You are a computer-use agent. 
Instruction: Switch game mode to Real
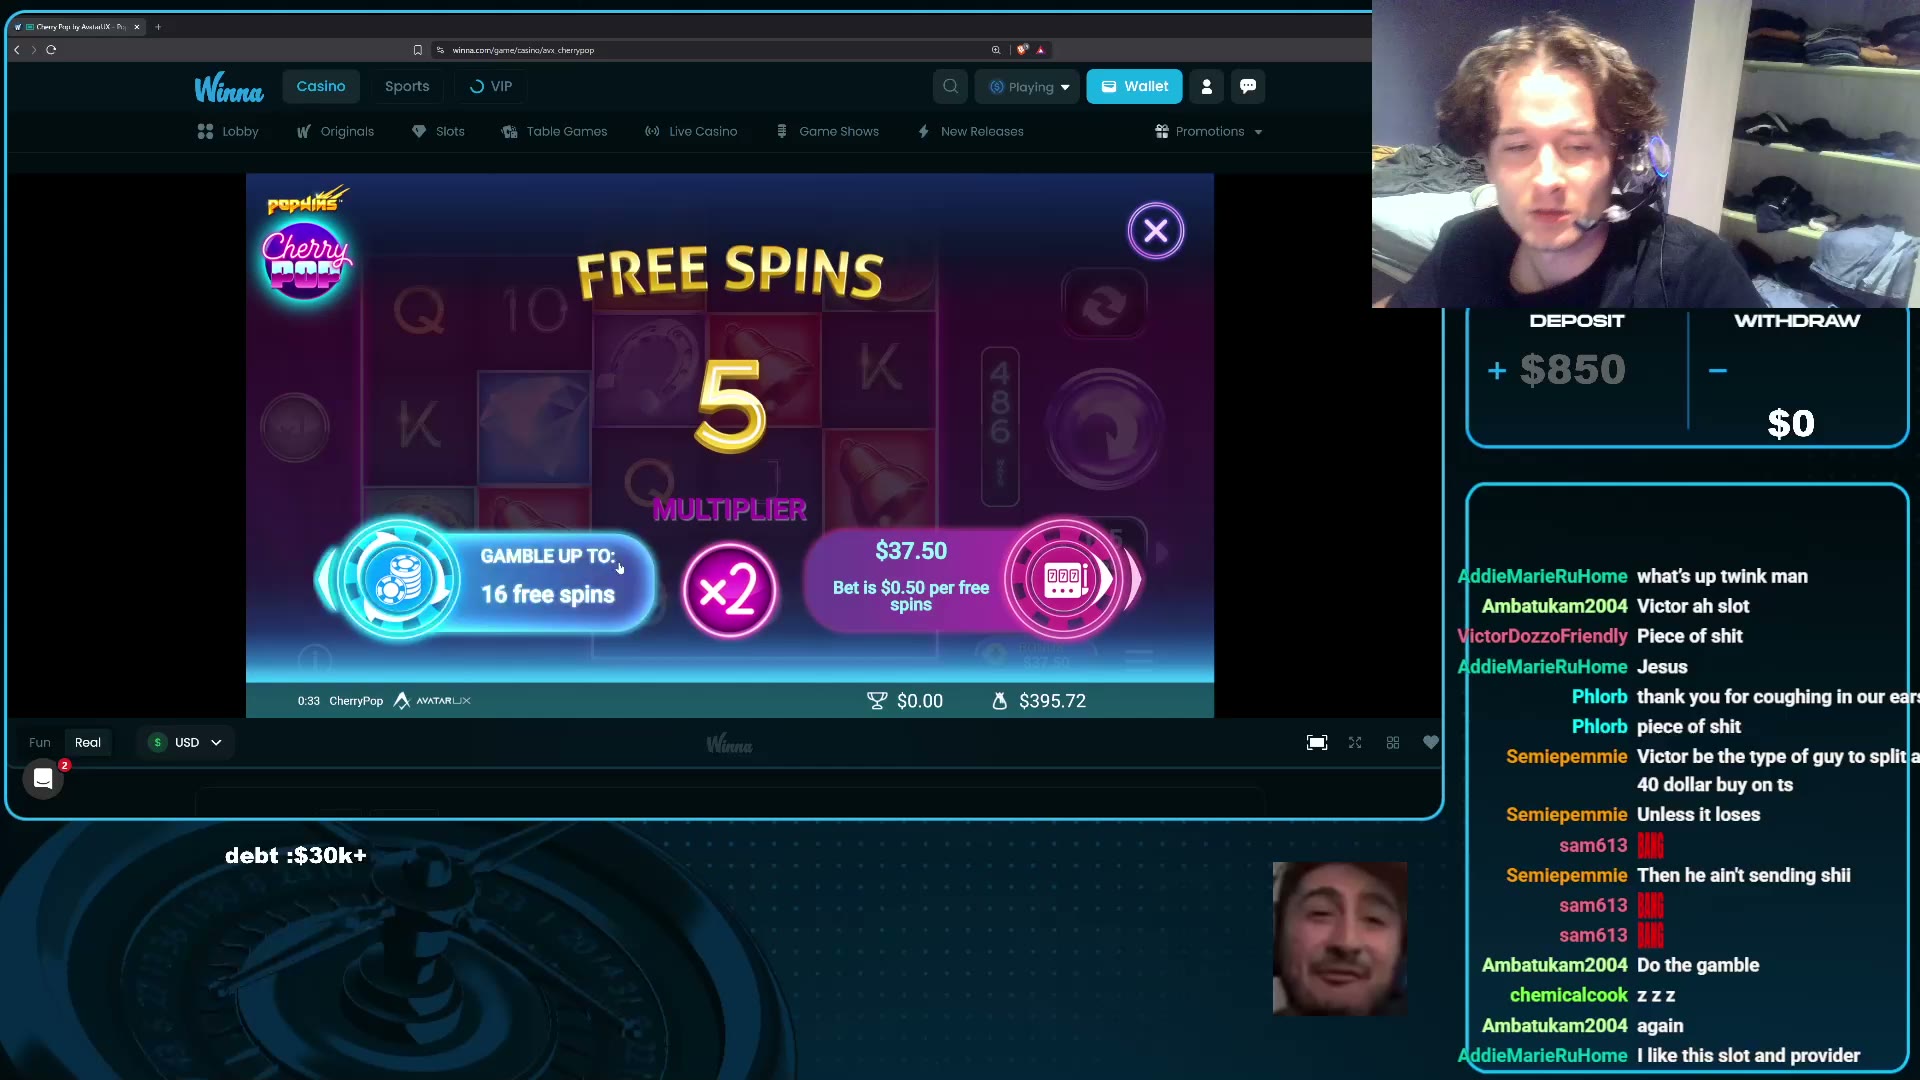point(88,742)
